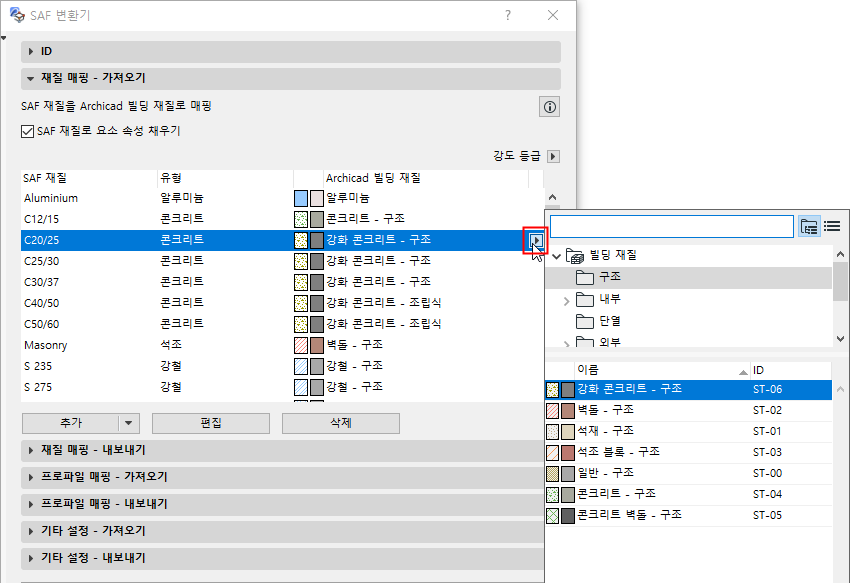Select 콘크리트 - 구조 ST-04 material entry
This screenshot has width=850, height=583.
pyautogui.click(x=688, y=494)
